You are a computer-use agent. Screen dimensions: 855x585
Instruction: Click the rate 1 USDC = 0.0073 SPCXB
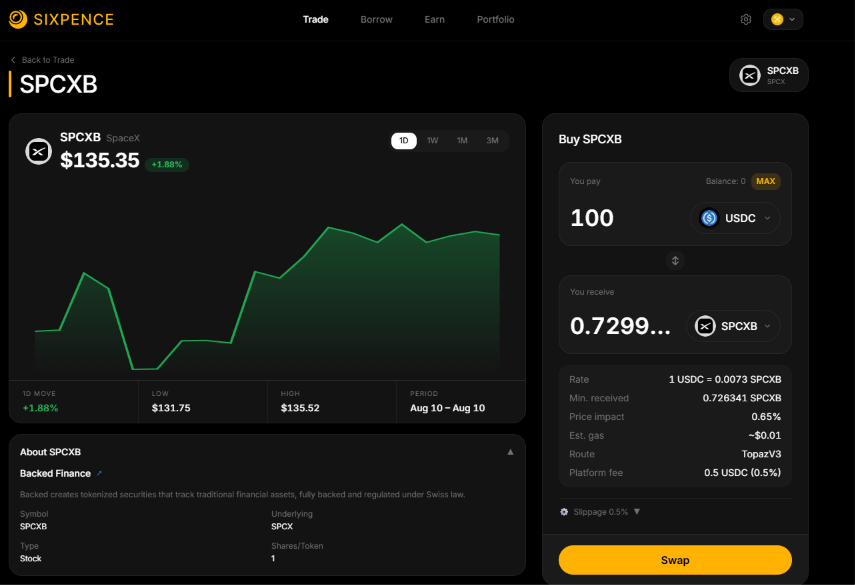pos(725,379)
